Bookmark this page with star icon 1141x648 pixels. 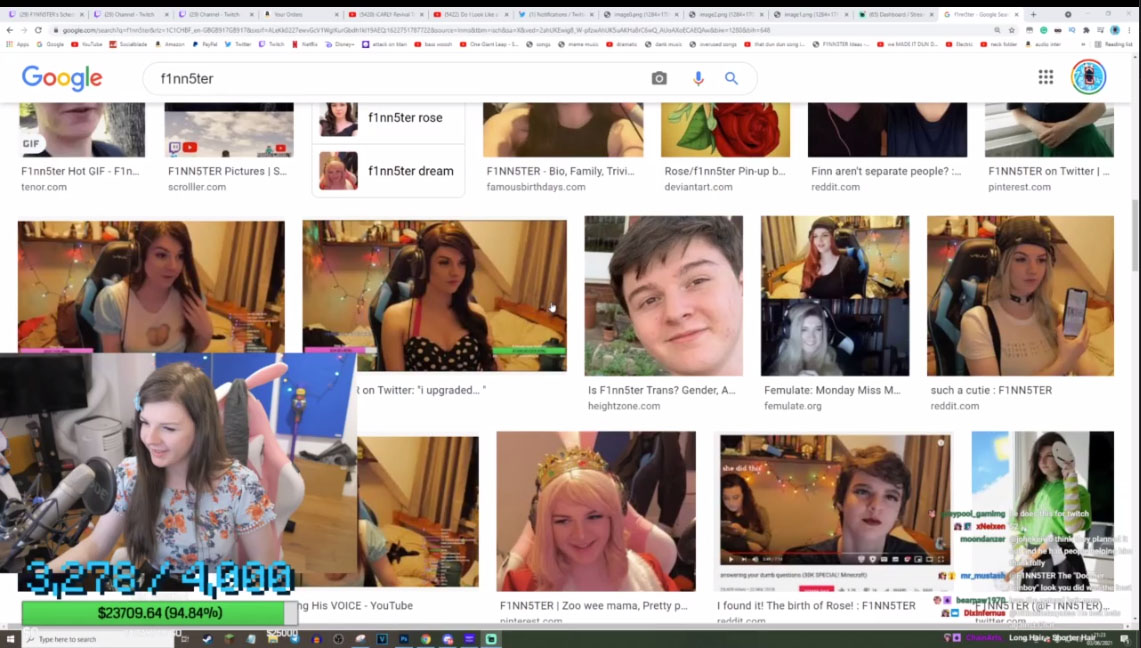pos(1011,30)
